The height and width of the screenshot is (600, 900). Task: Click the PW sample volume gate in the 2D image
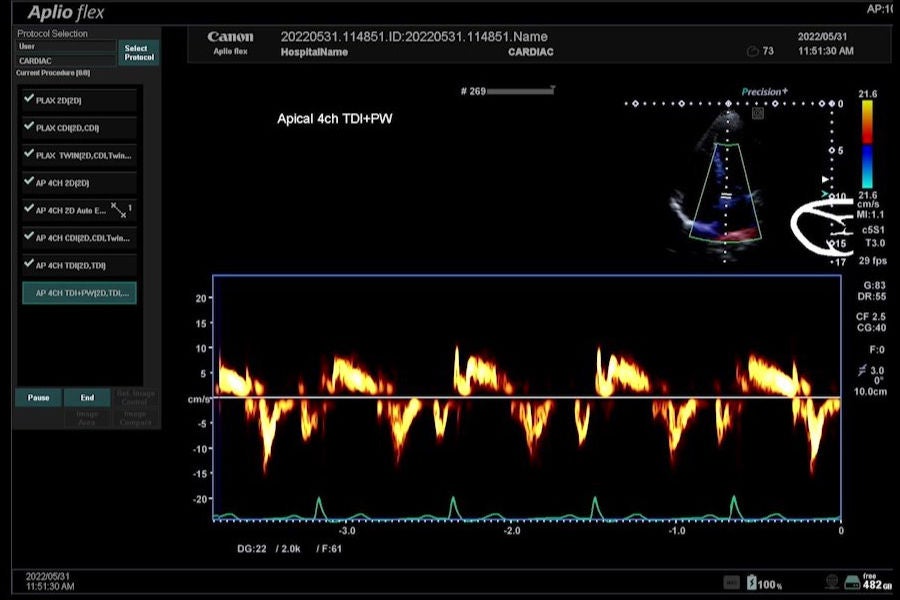[x=726, y=195]
